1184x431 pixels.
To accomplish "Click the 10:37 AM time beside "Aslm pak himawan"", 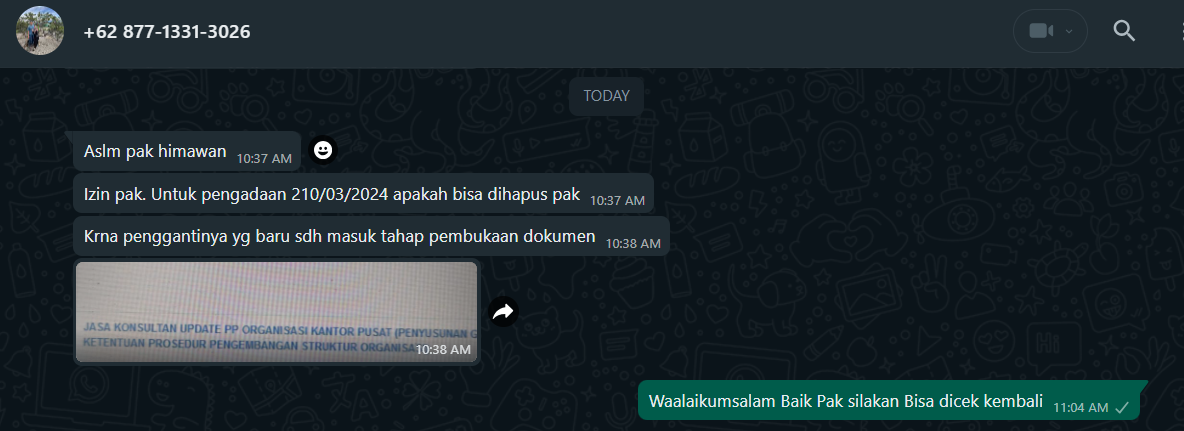I will coord(264,159).
